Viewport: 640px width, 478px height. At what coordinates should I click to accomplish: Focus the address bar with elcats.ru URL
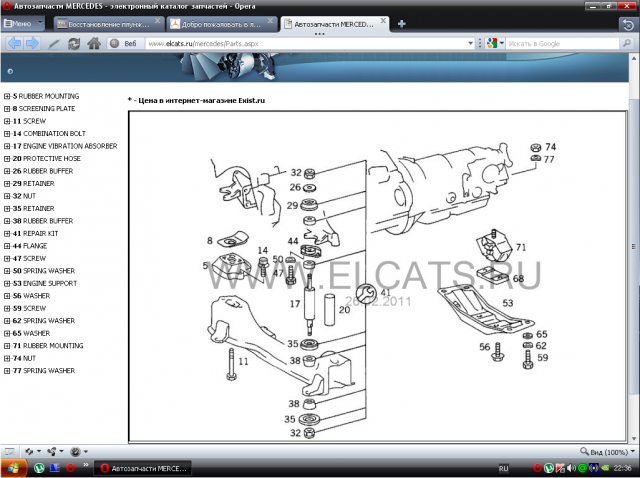pyautogui.click(x=306, y=43)
